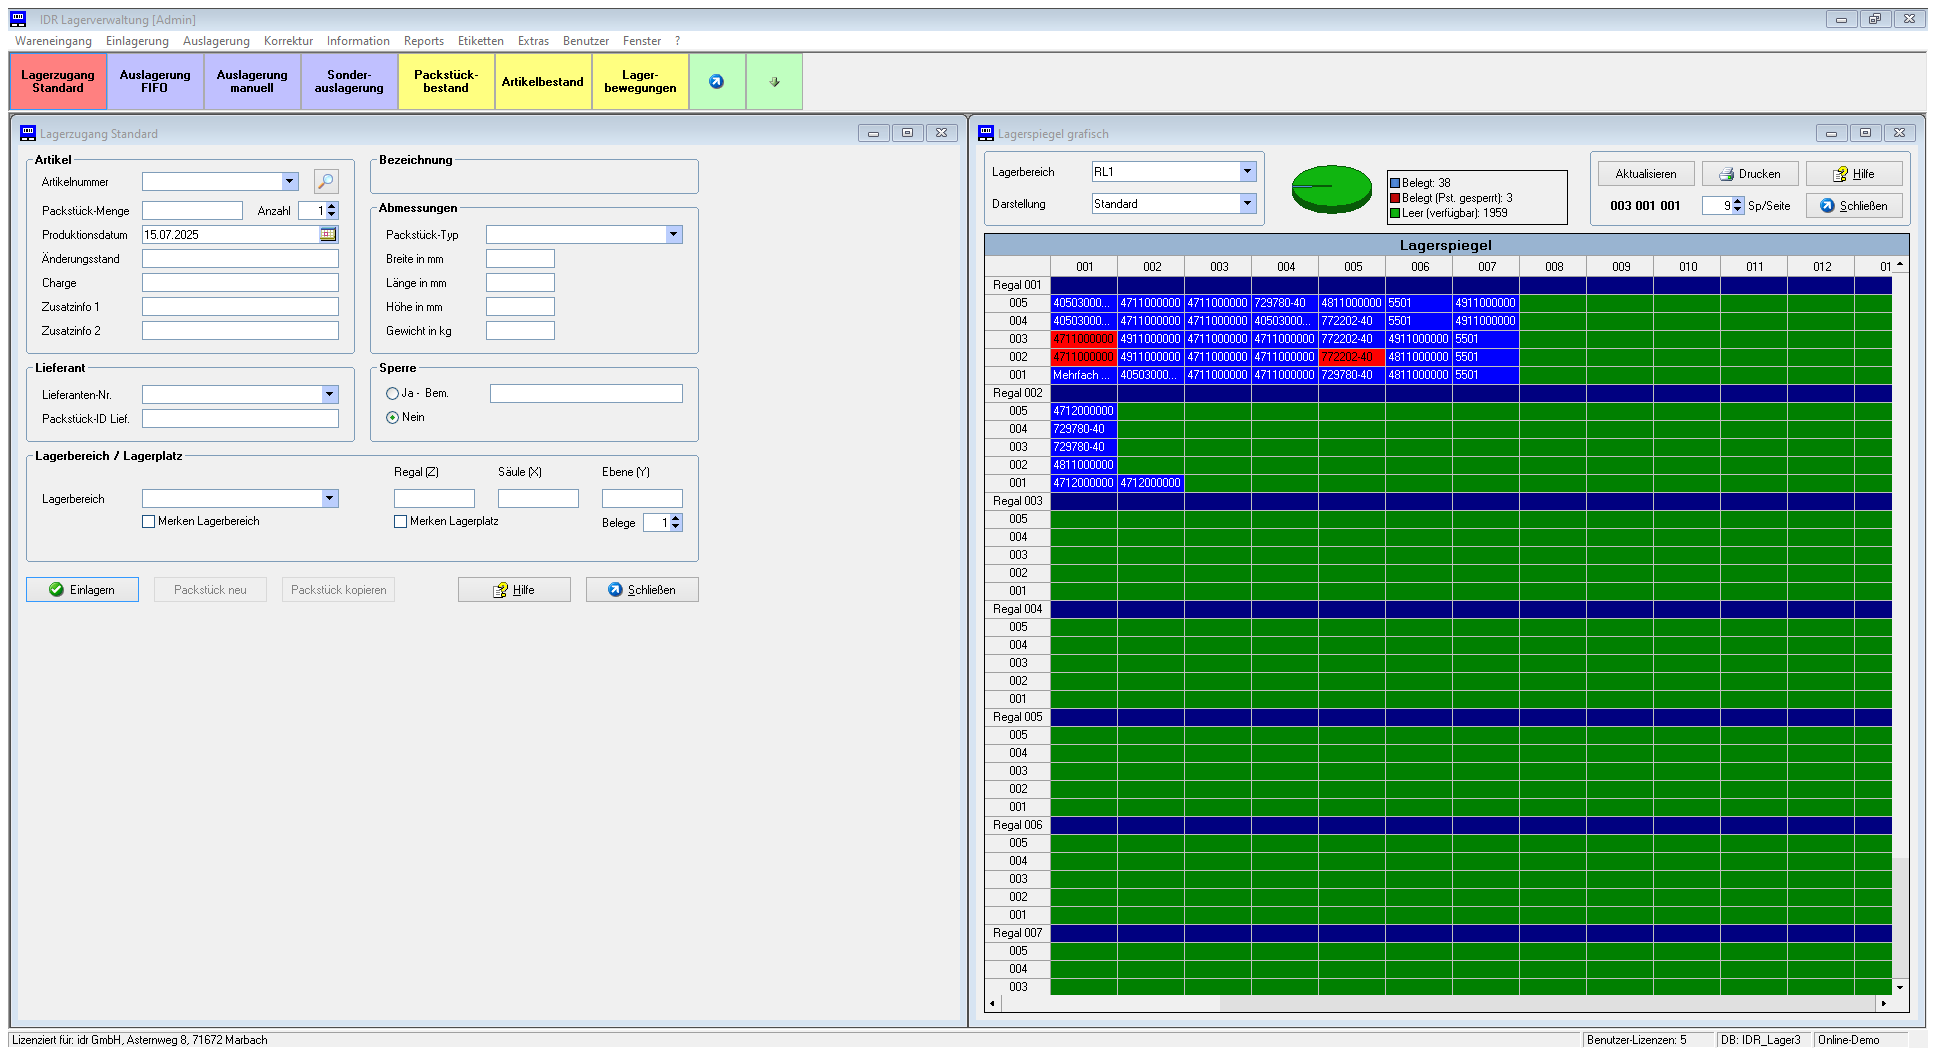Open the Lieferanten-Nr. dropdown list
The width and height of the screenshot is (1936, 1056).
click(x=329, y=395)
